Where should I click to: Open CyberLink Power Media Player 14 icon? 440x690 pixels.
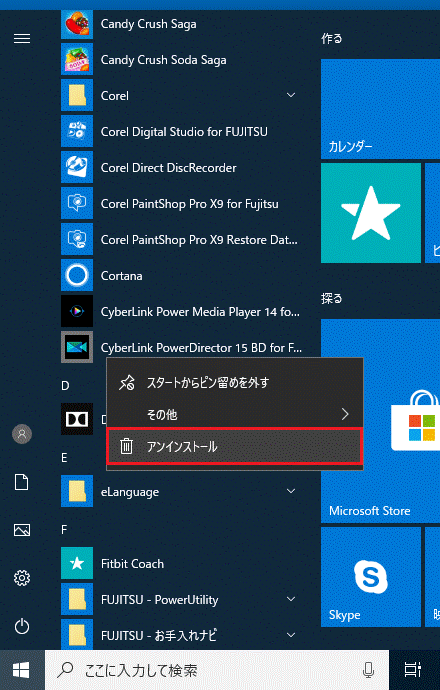[77, 312]
